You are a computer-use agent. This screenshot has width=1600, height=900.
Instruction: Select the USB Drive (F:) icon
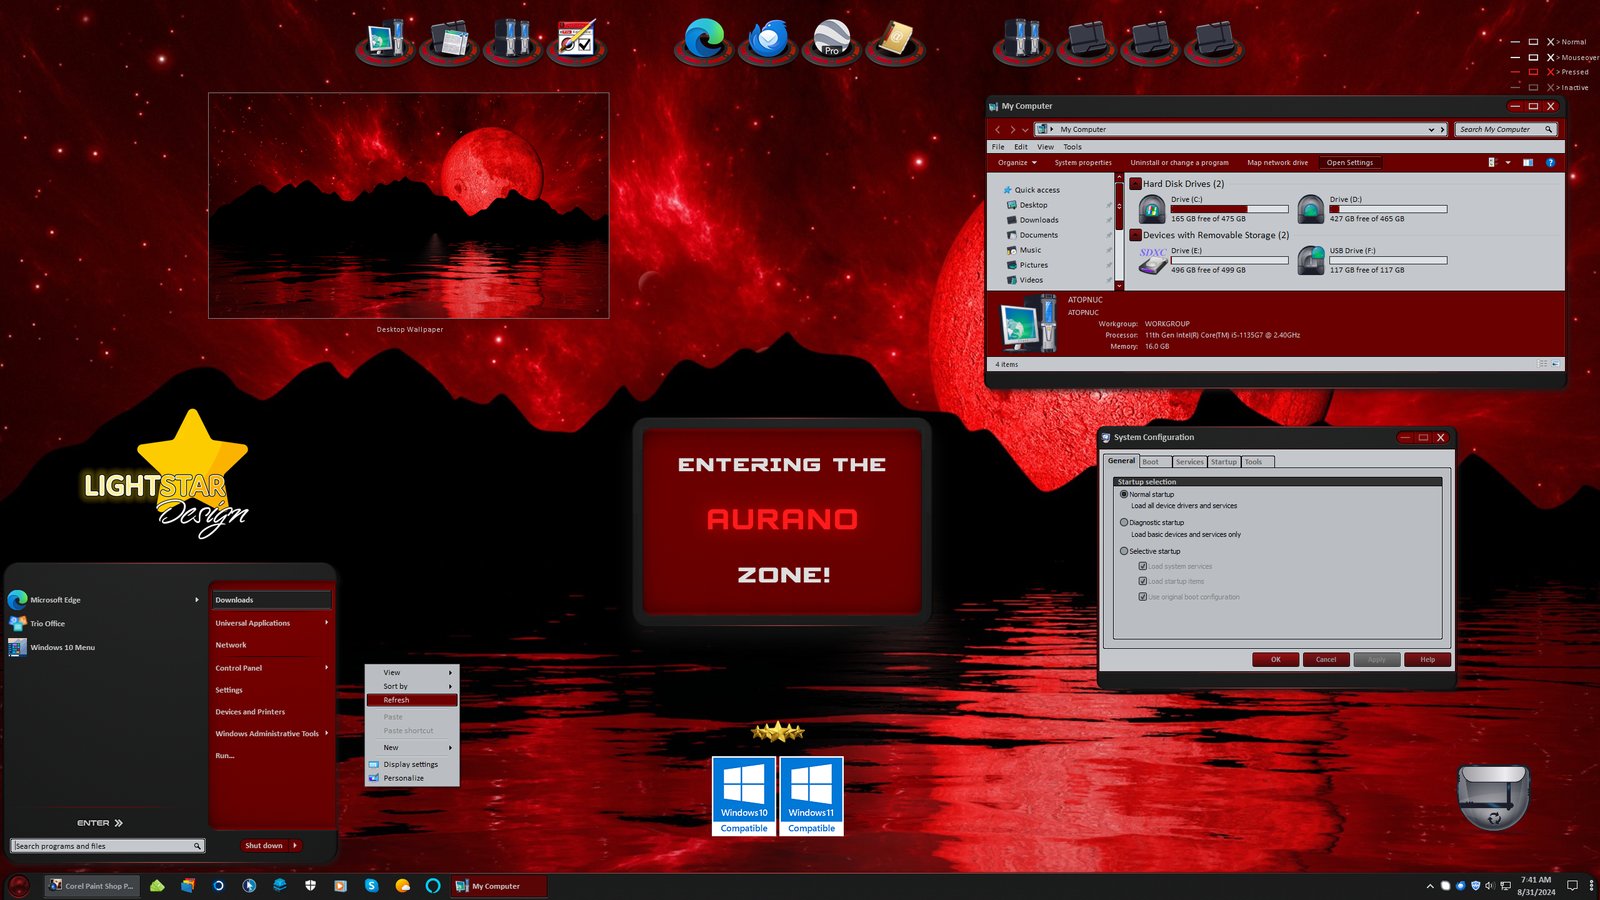point(1311,260)
